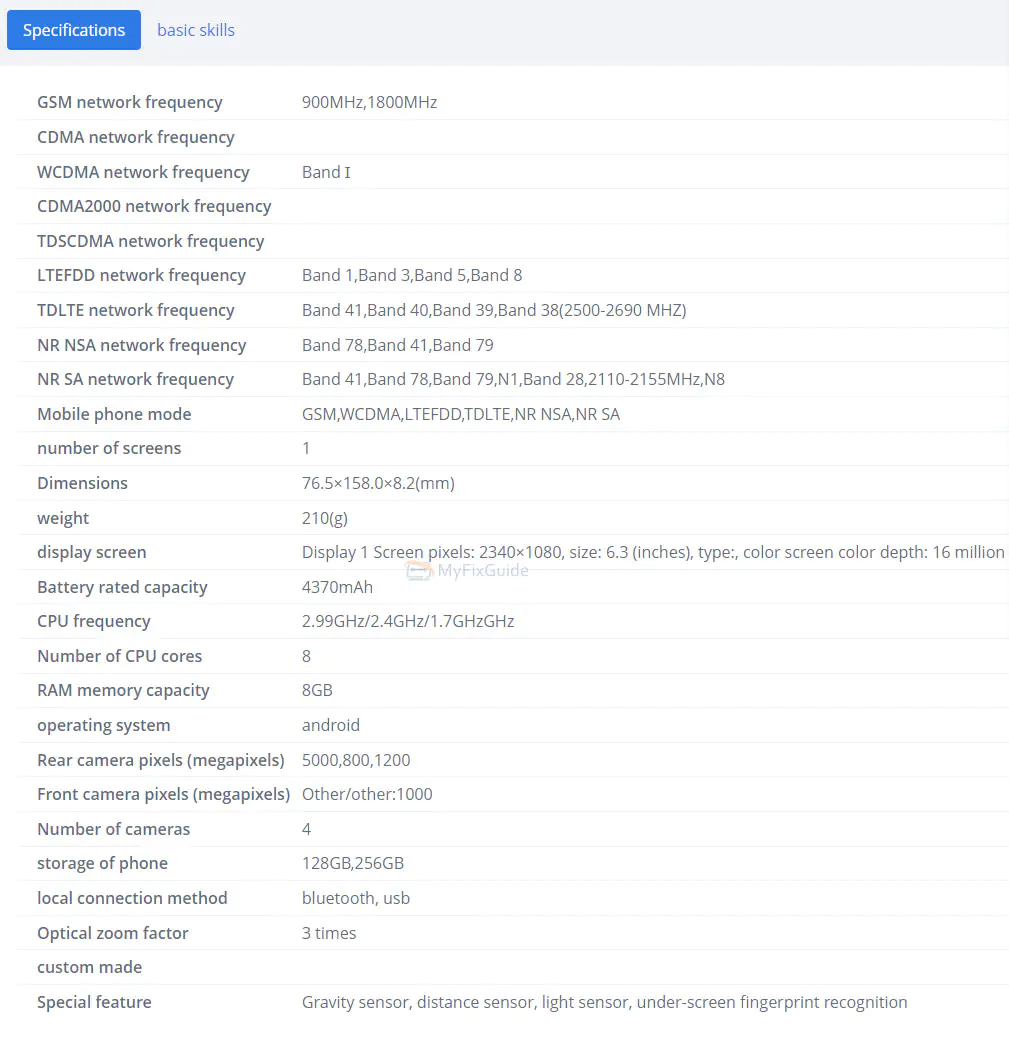1009x1047 pixels.
Task: Click the CDMA2000 network frequency label
Action: pos(154,206)
